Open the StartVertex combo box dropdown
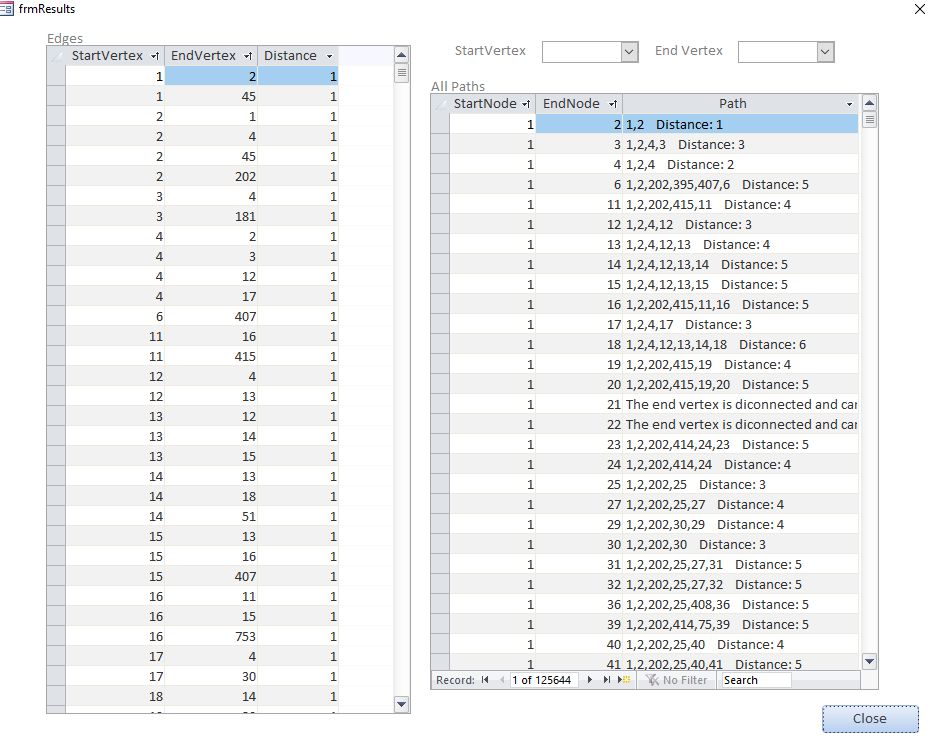 [629, 52]
